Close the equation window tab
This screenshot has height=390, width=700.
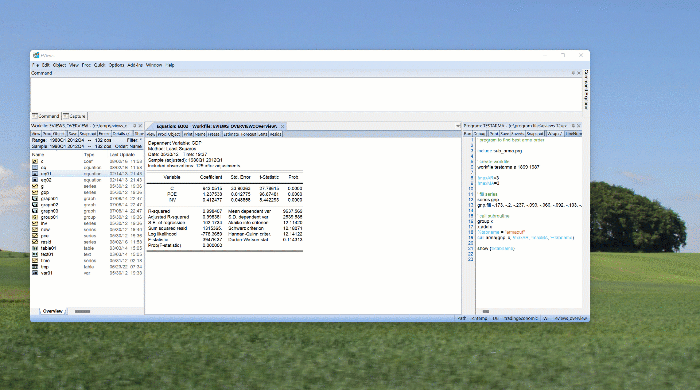coord(283,126)
